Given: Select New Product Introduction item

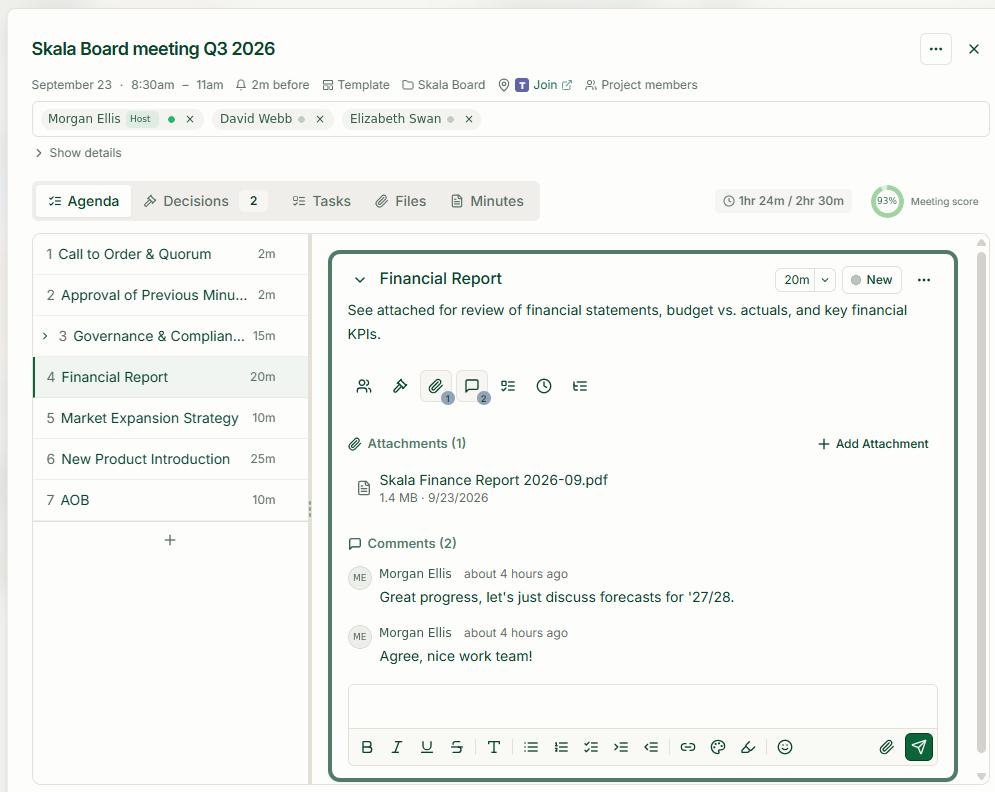Looking at the screenshot, I should tap(170, 459).
